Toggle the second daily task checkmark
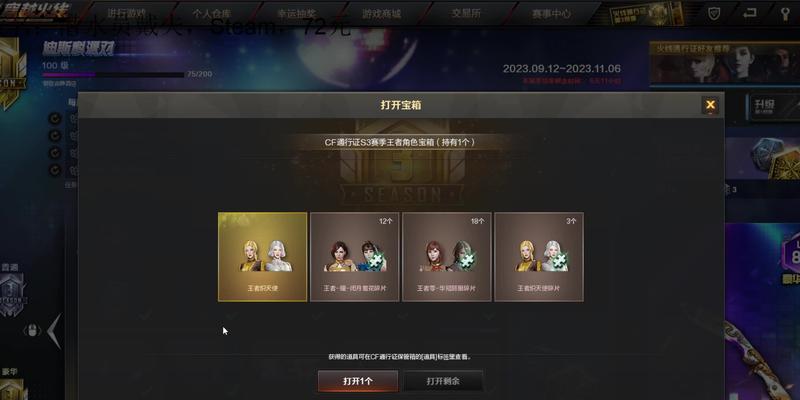The image size is (800, 400). (x=55, y=136)
